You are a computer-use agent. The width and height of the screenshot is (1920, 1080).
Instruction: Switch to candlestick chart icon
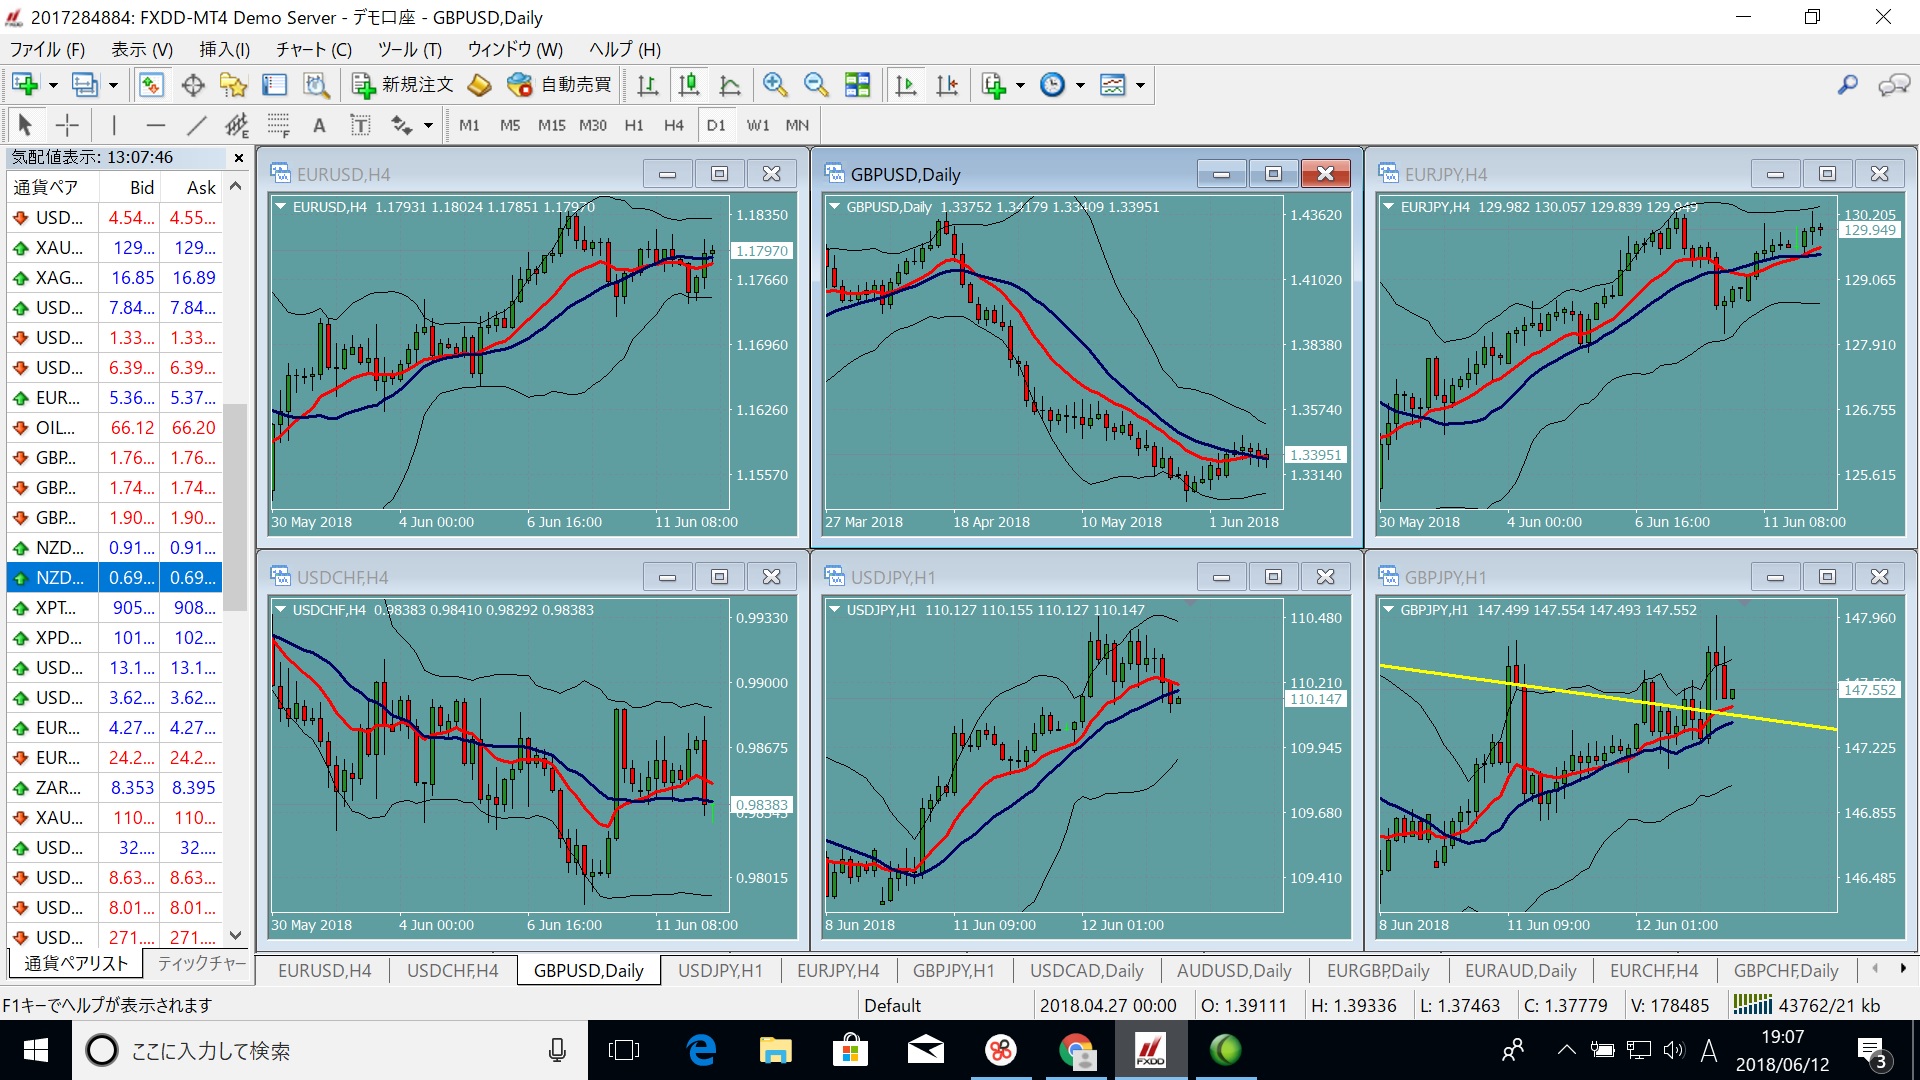pyautogui.click(x=688, y=85)
